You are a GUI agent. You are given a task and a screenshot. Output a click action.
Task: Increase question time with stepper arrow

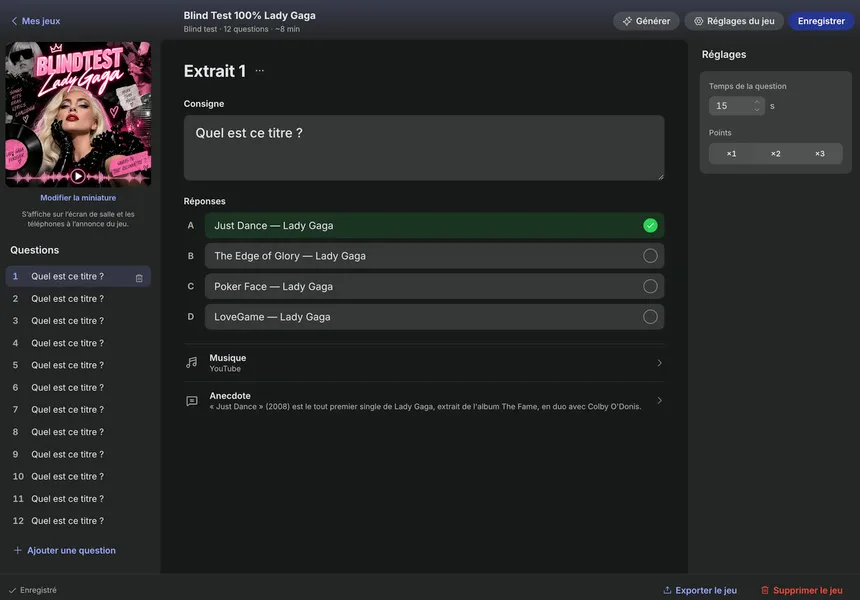(757, 102)
